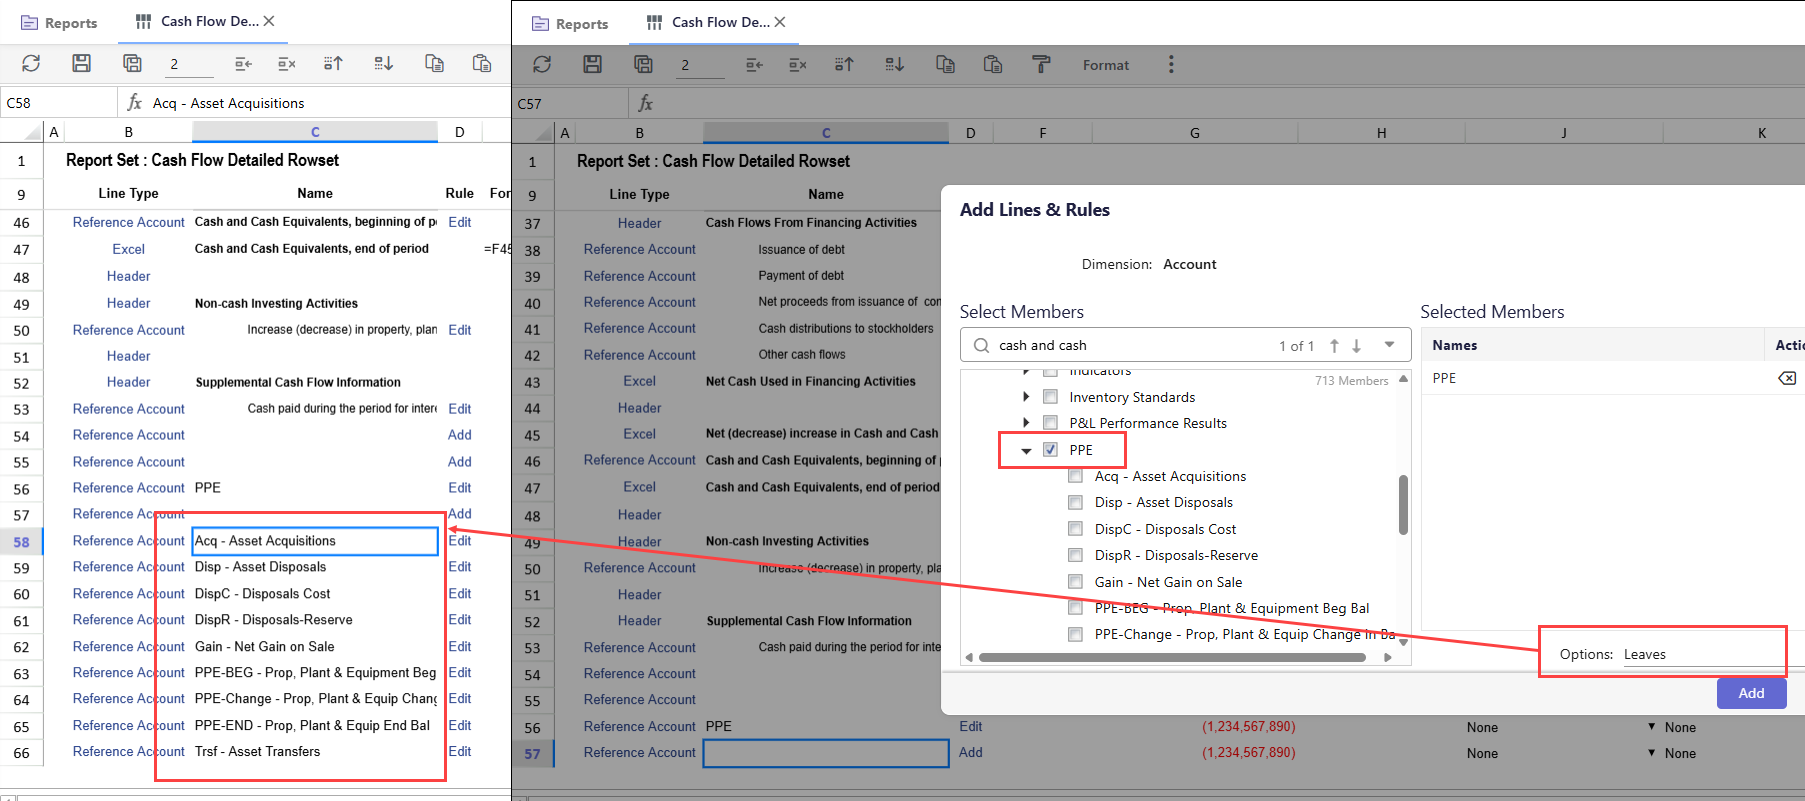
Task: Click cell reference box C58
Action: click(58, 102)
